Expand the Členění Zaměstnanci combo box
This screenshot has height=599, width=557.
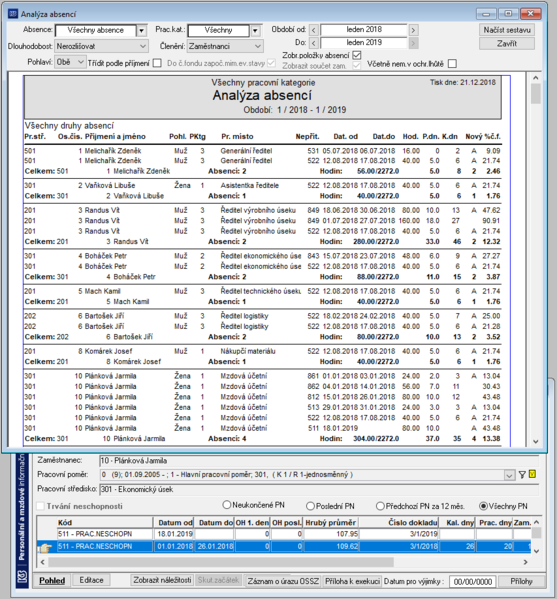pyautogui.click(x=258, y=46)
